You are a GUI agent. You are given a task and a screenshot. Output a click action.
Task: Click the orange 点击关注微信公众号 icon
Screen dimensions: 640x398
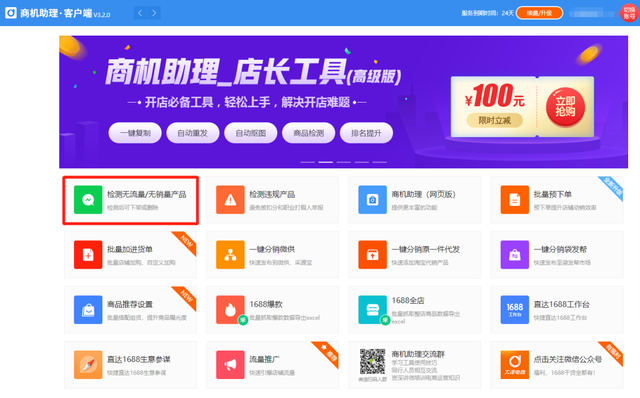click(515, 365)
